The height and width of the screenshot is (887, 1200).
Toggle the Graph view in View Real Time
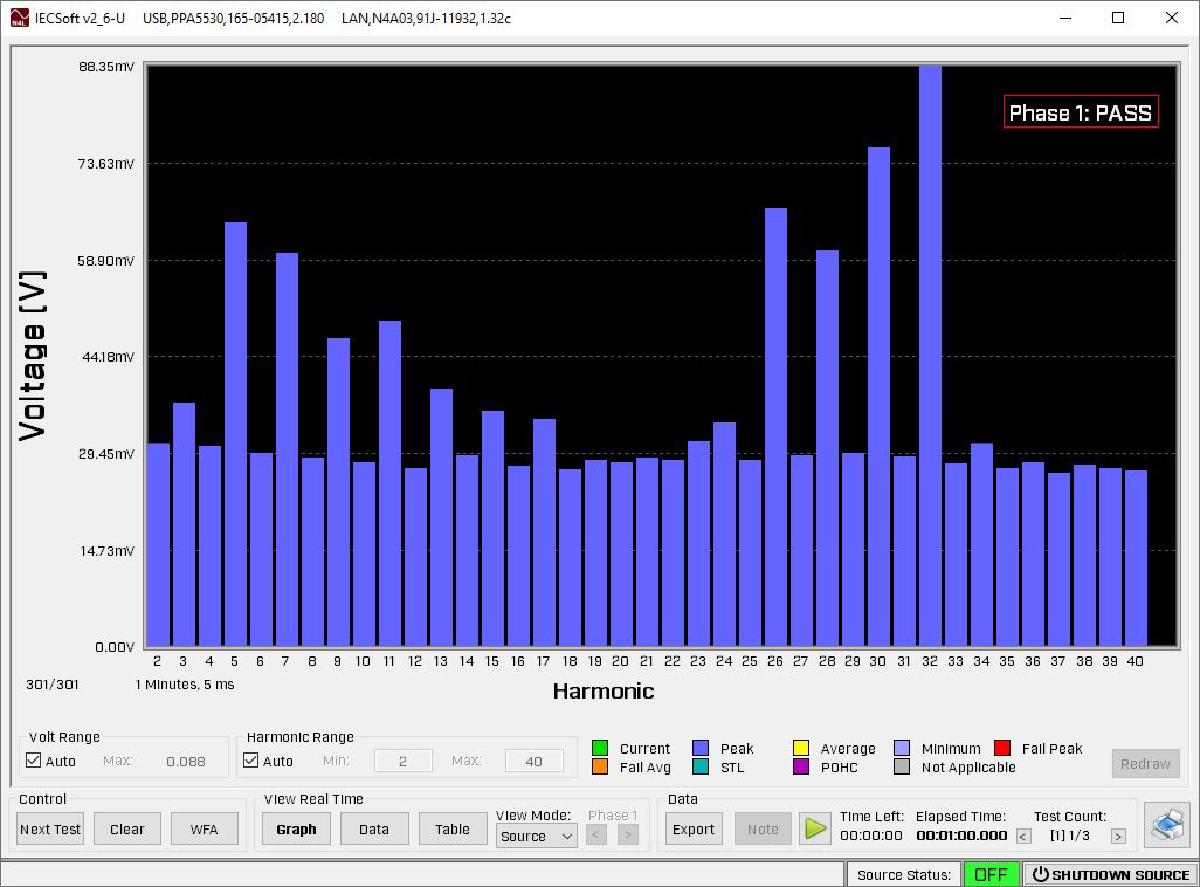pos(296,828)
